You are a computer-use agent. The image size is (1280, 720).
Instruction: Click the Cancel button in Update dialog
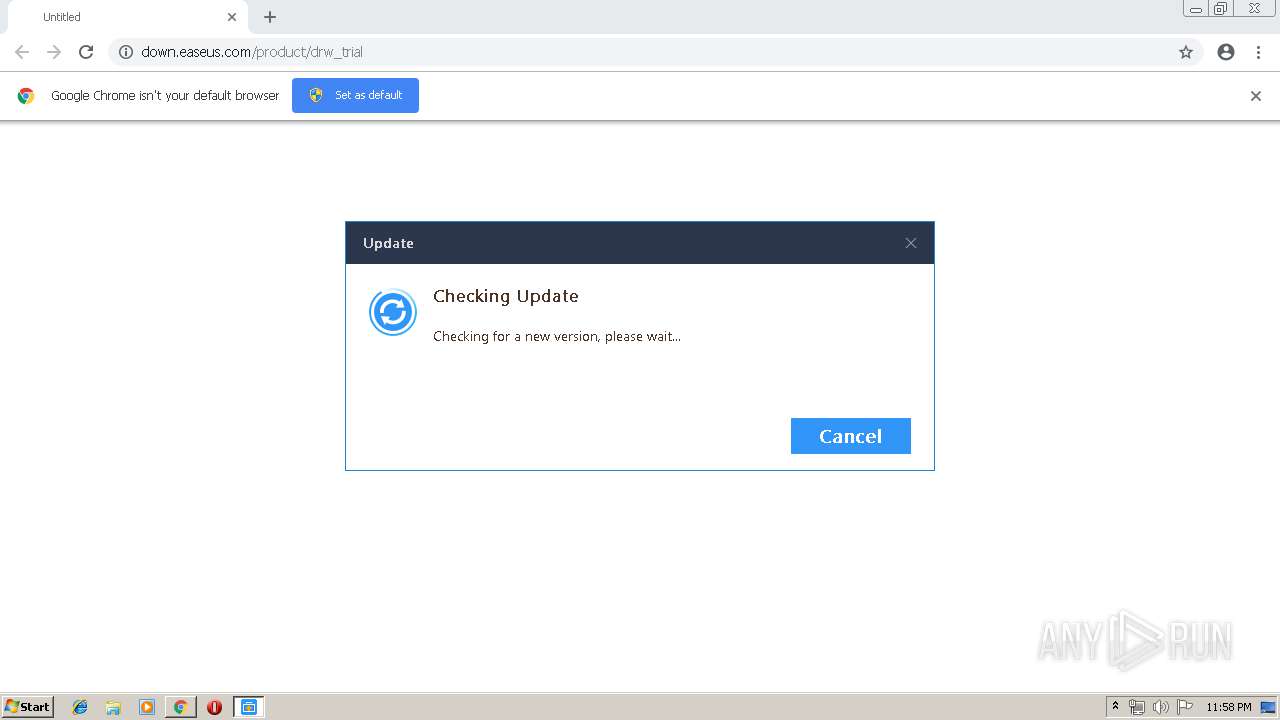click(850, 436)
